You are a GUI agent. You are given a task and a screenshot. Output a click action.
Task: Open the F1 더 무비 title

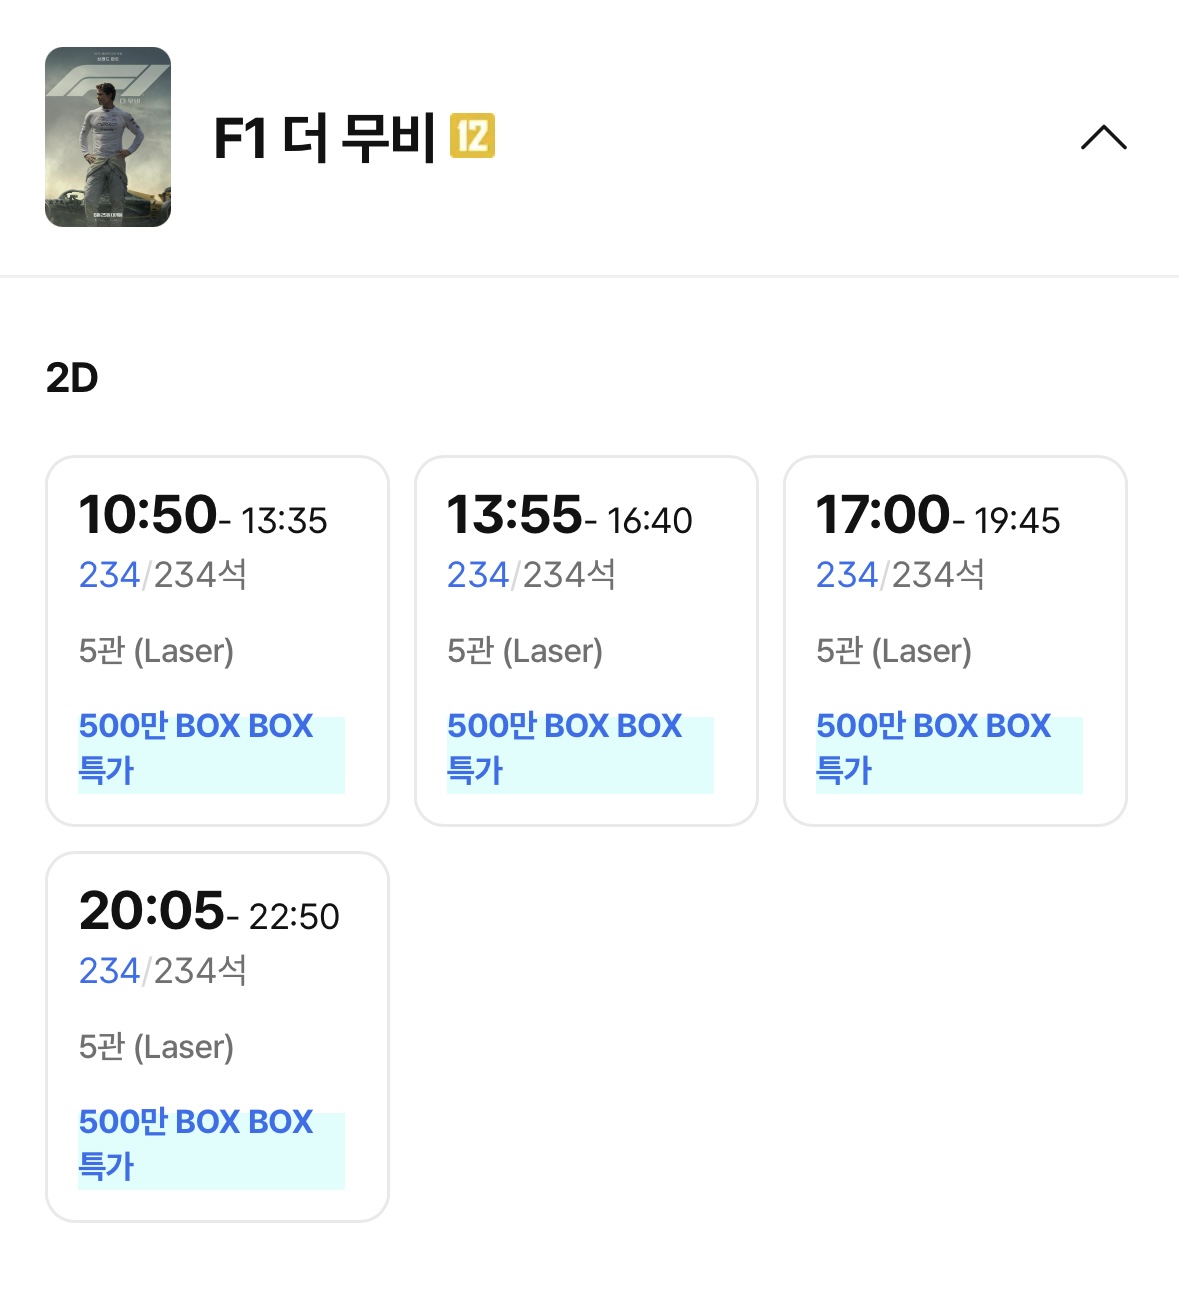point(324,137)
